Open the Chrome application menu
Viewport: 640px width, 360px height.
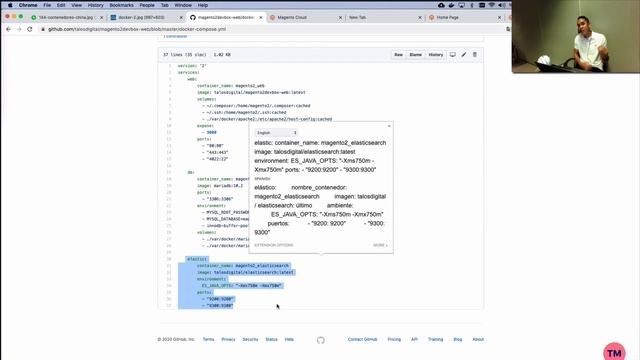[x=28, y=5]
